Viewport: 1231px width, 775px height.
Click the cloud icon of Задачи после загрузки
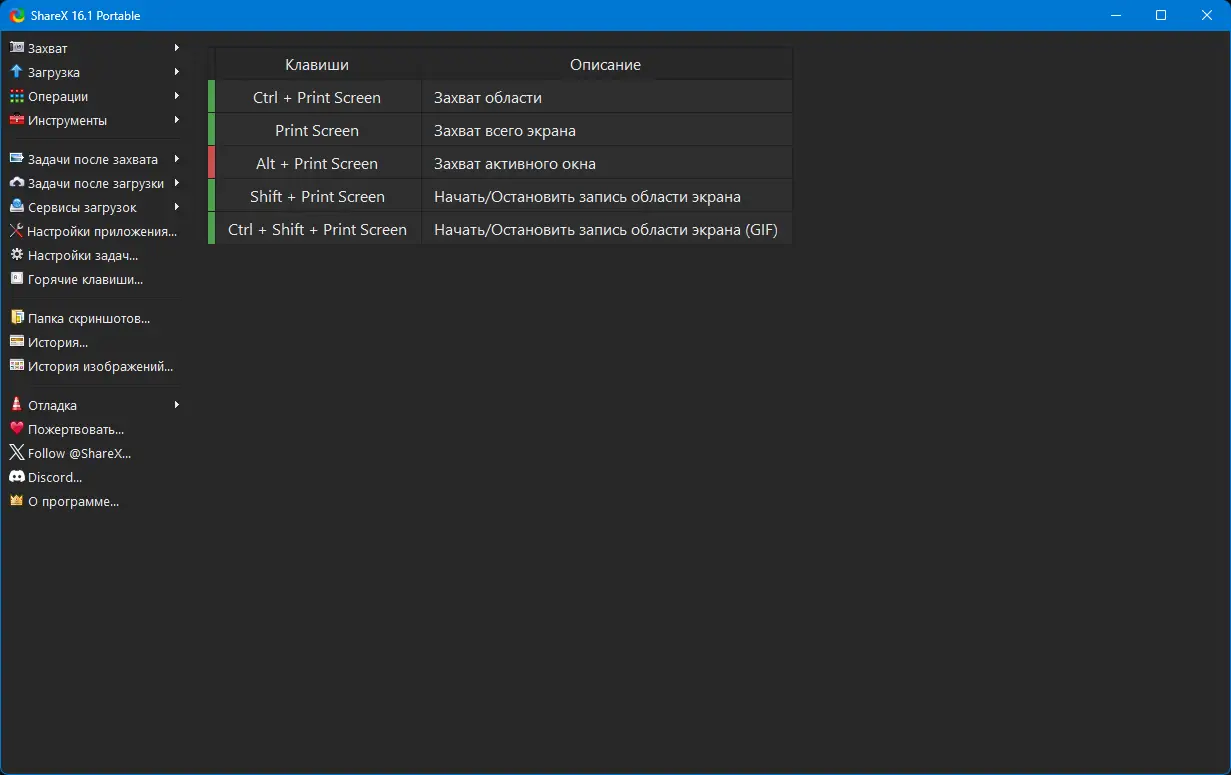[x=16, y=183]
